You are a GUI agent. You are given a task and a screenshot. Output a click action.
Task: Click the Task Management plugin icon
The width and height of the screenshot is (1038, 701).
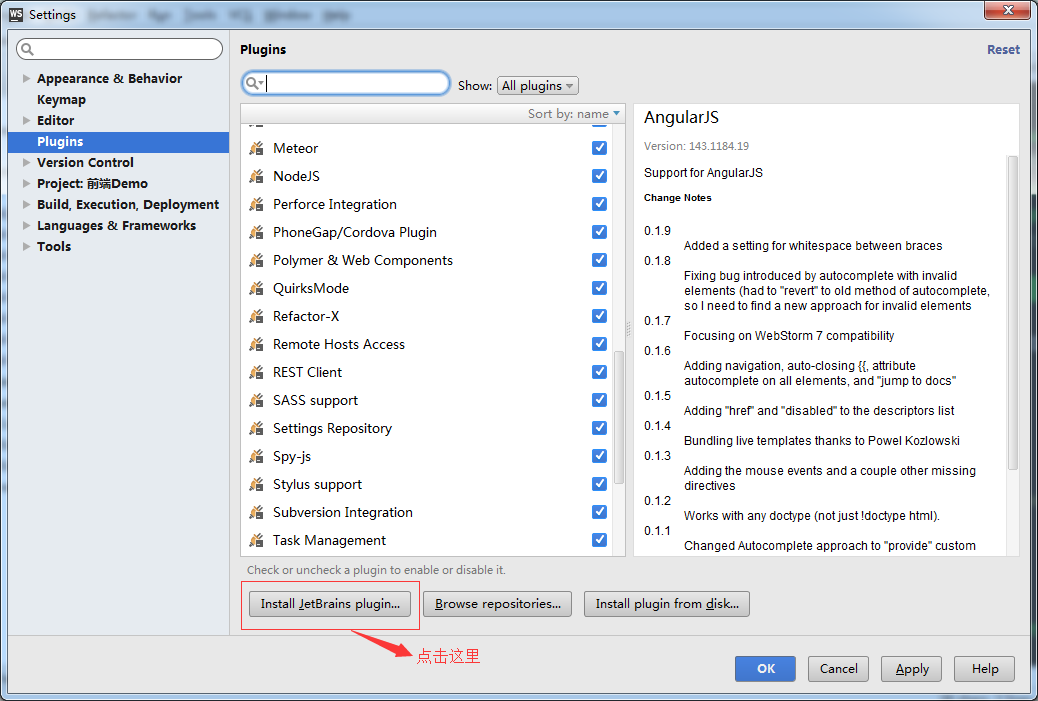256,540
